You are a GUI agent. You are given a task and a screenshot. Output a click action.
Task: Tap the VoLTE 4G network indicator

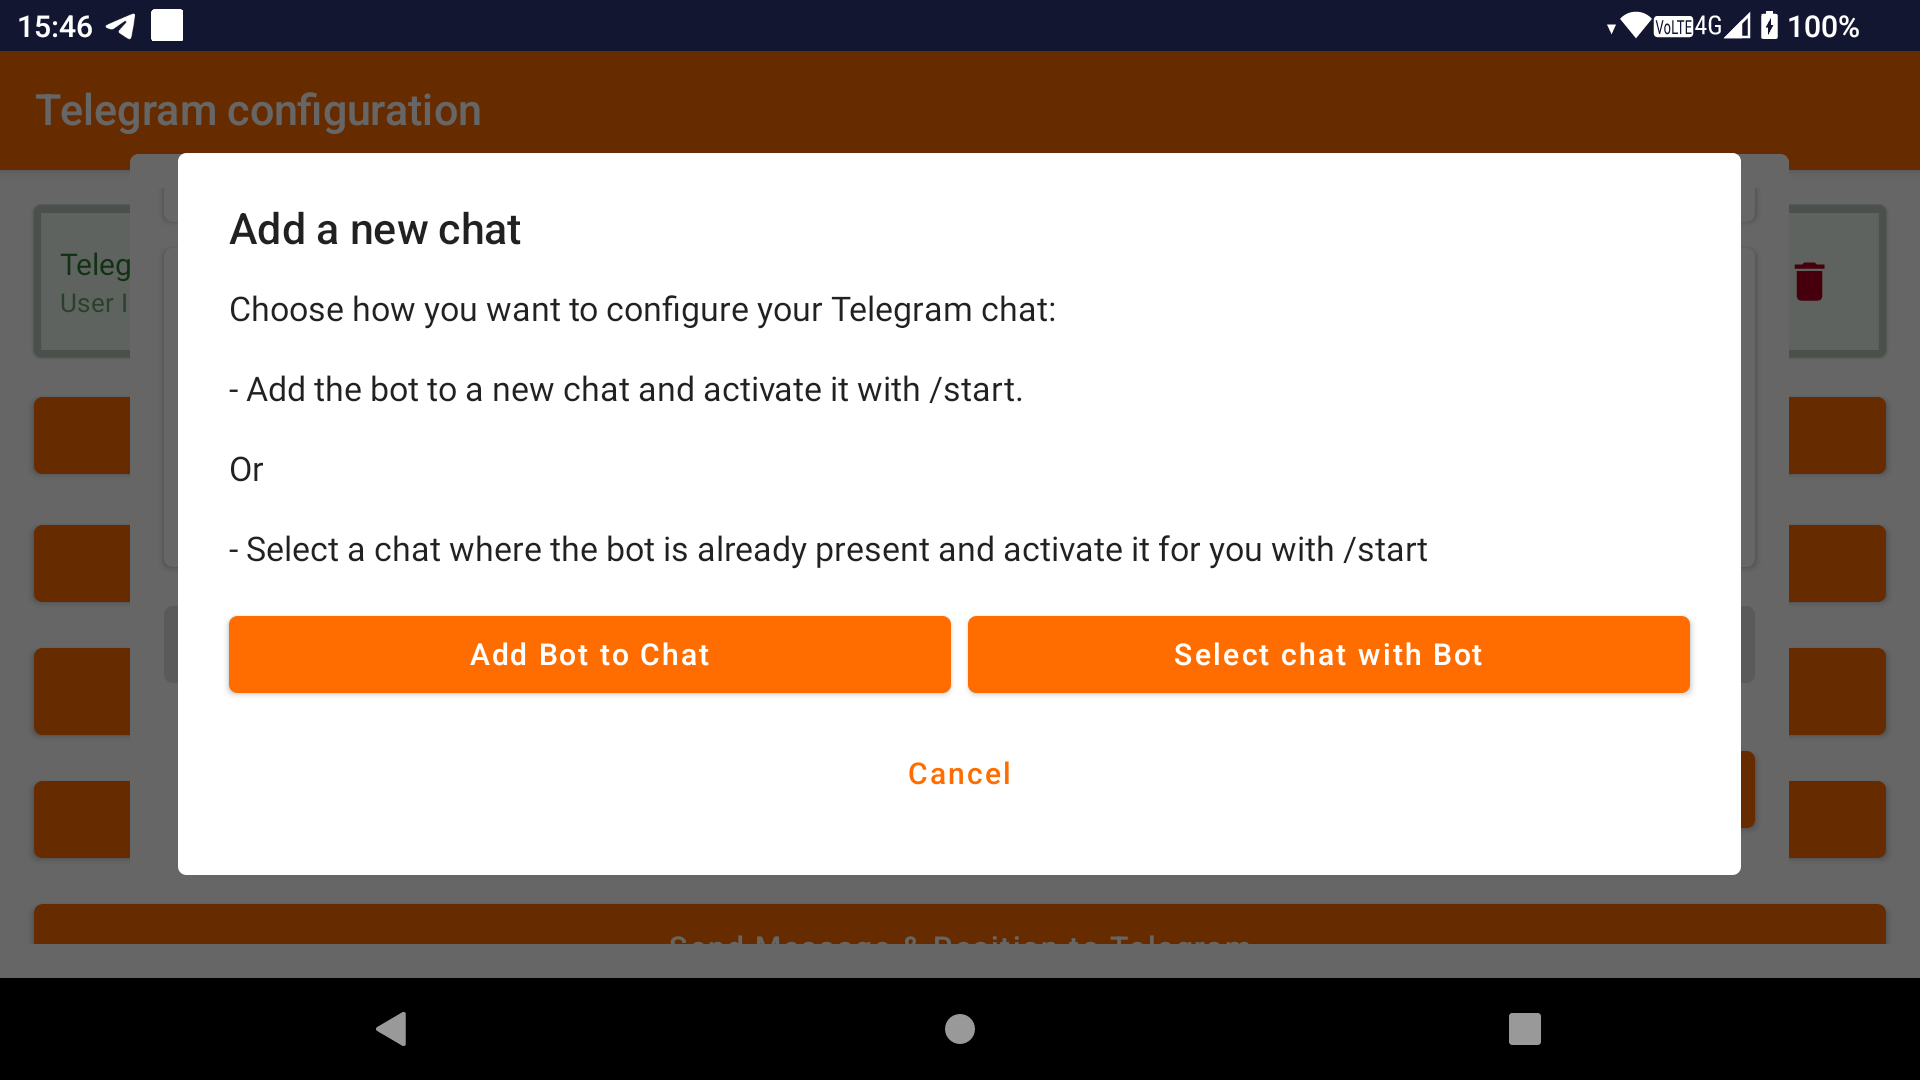click(1688, 26)
